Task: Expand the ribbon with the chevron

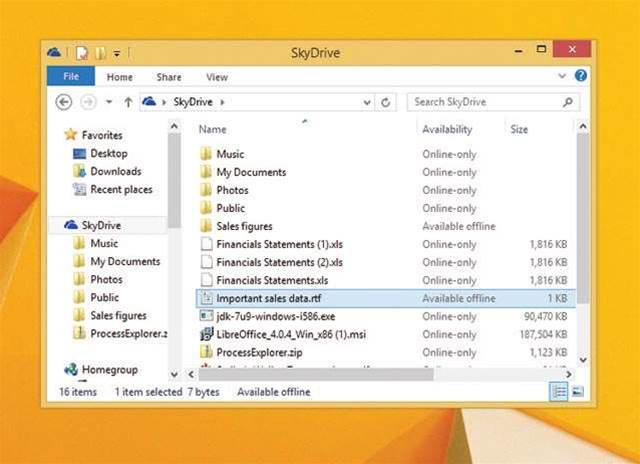Action: (562, 76)
